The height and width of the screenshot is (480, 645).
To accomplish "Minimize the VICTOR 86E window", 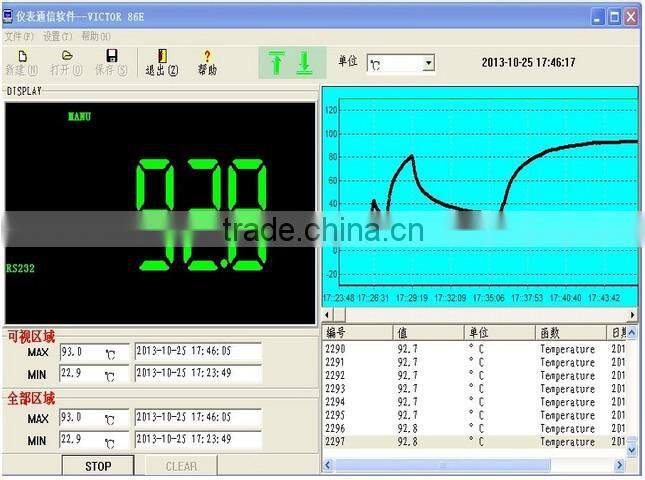I will (597, 17).
